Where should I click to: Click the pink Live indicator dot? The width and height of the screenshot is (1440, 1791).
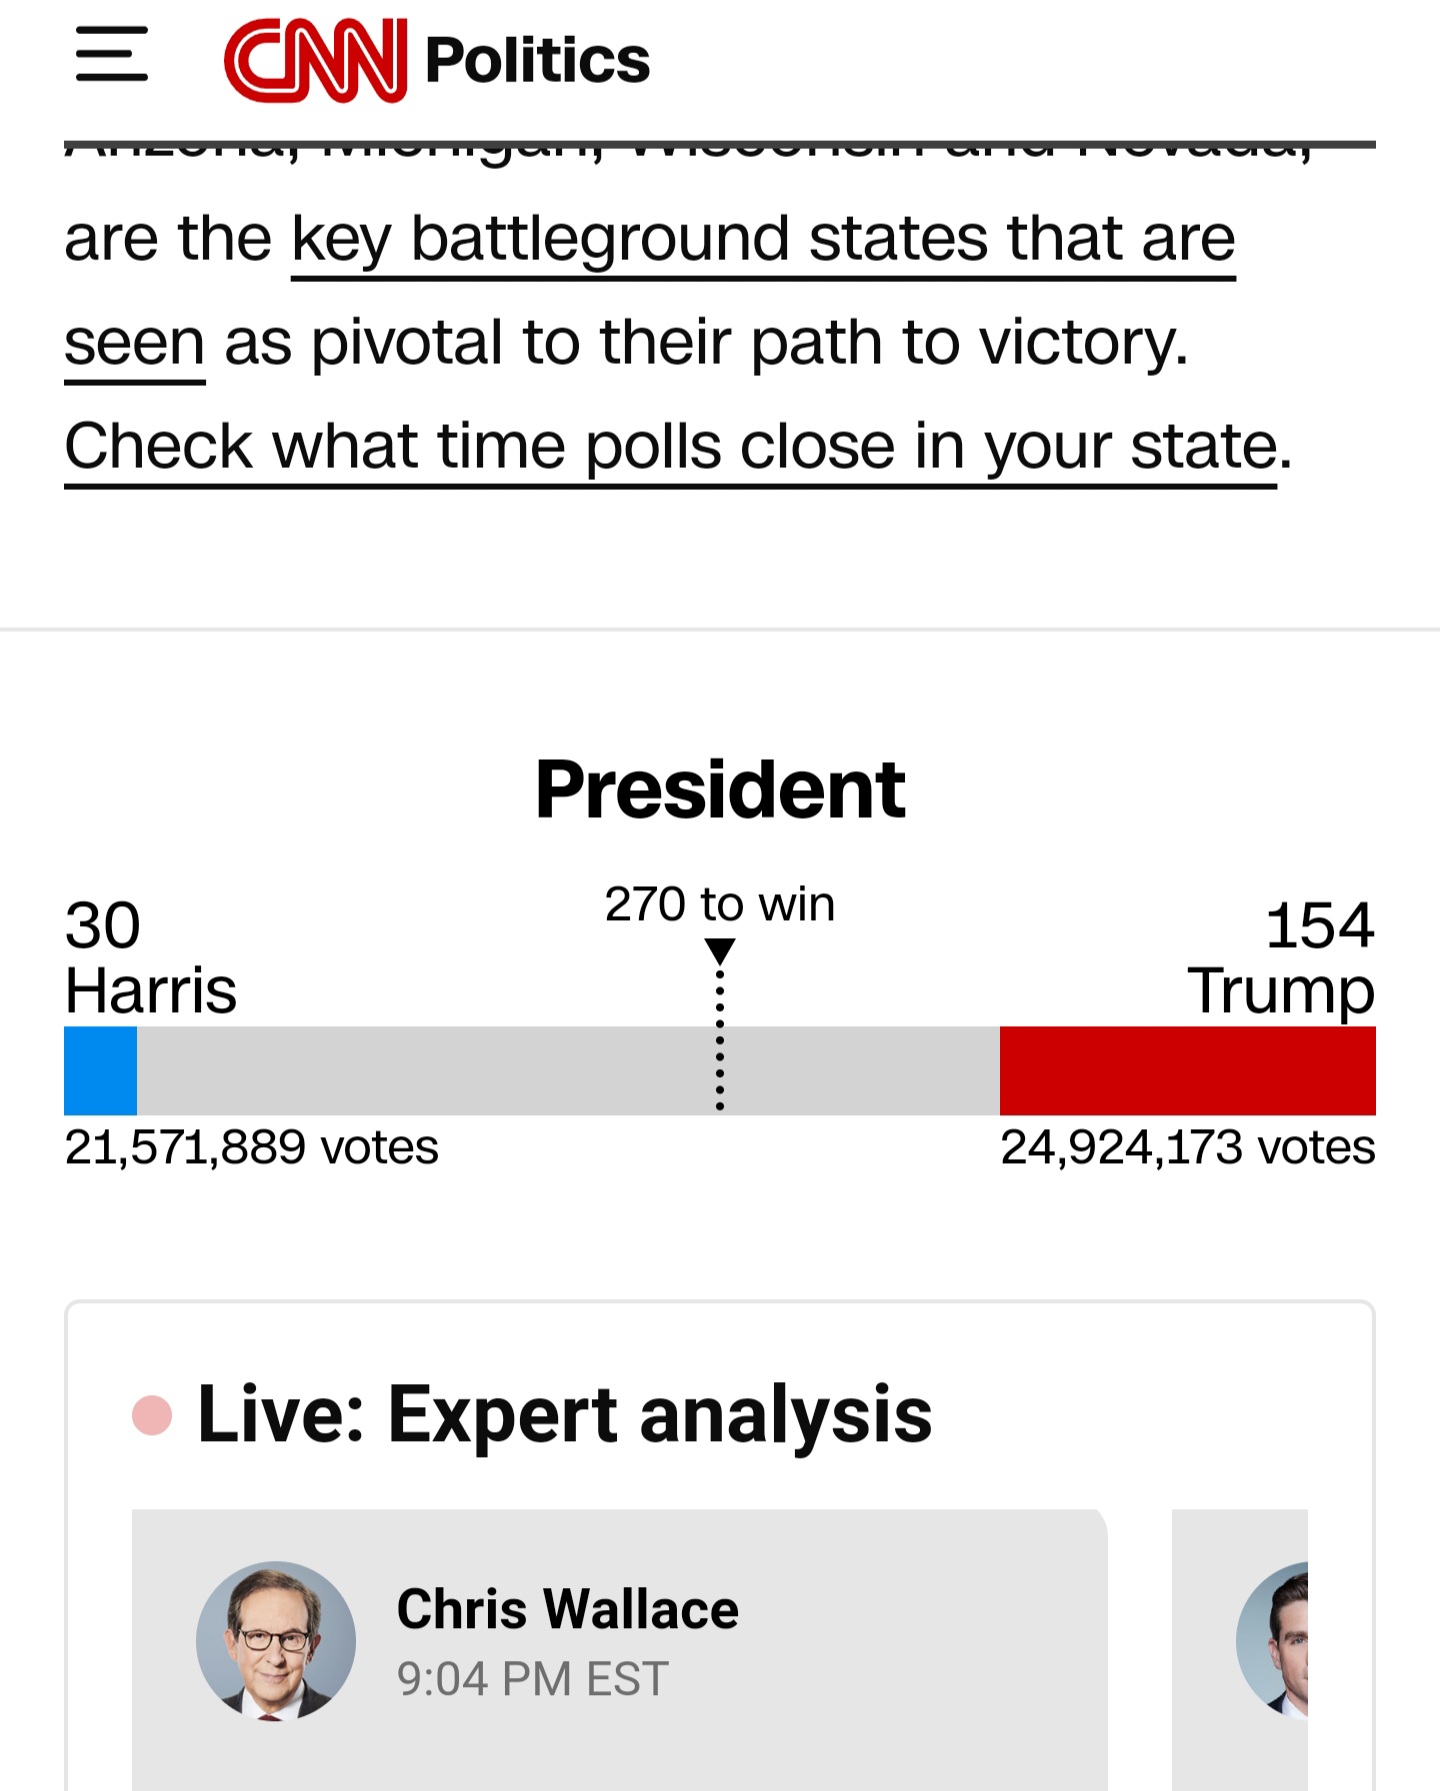pyautogui.click(x=152, y=1415)
